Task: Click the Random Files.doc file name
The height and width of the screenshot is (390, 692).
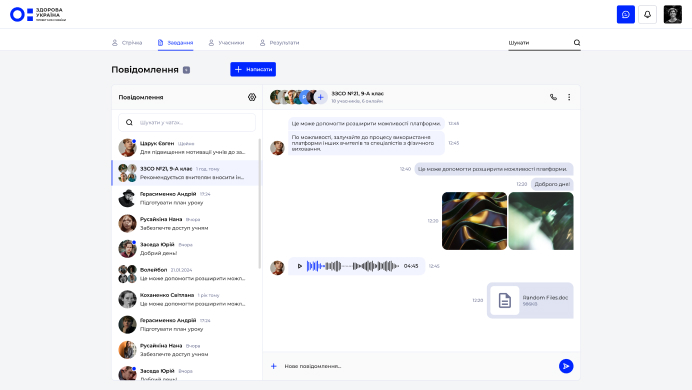Action: point(545,298)
